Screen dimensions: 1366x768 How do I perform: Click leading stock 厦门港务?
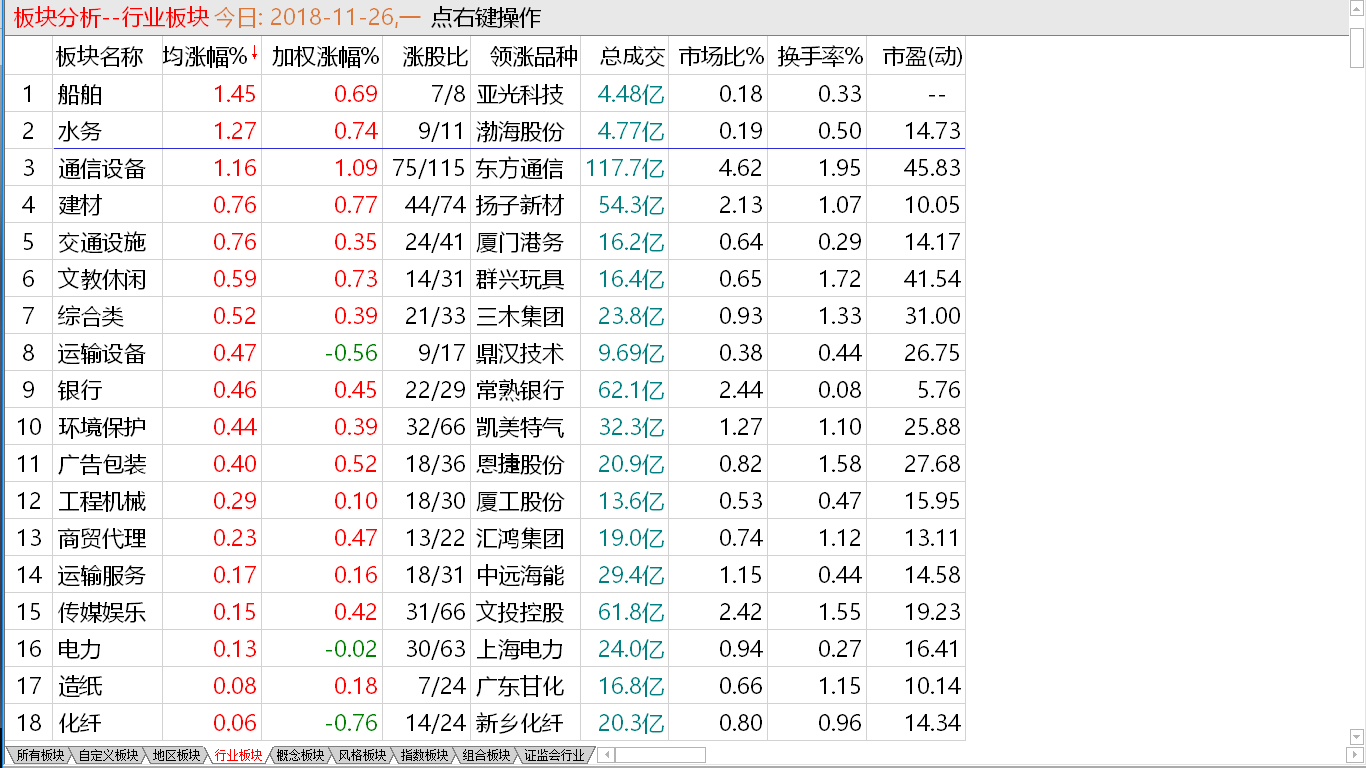[520, 242]
